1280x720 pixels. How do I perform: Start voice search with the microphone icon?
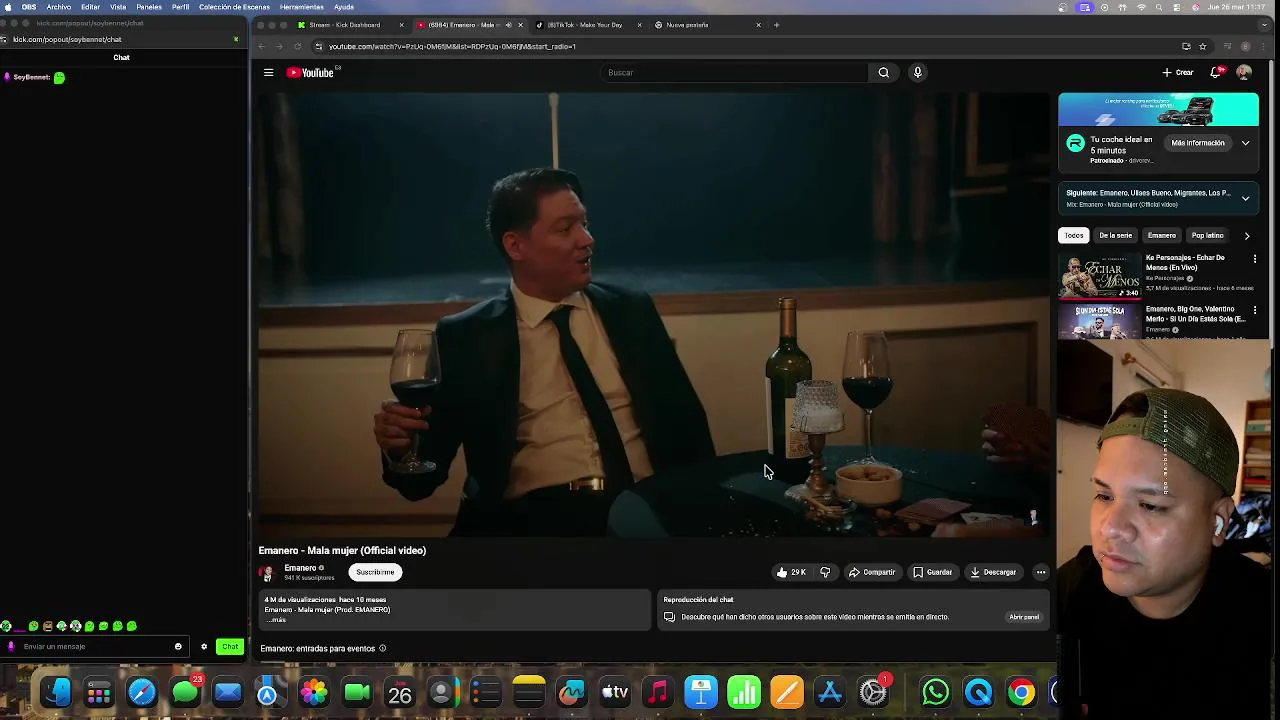click(x=917, y=72)
